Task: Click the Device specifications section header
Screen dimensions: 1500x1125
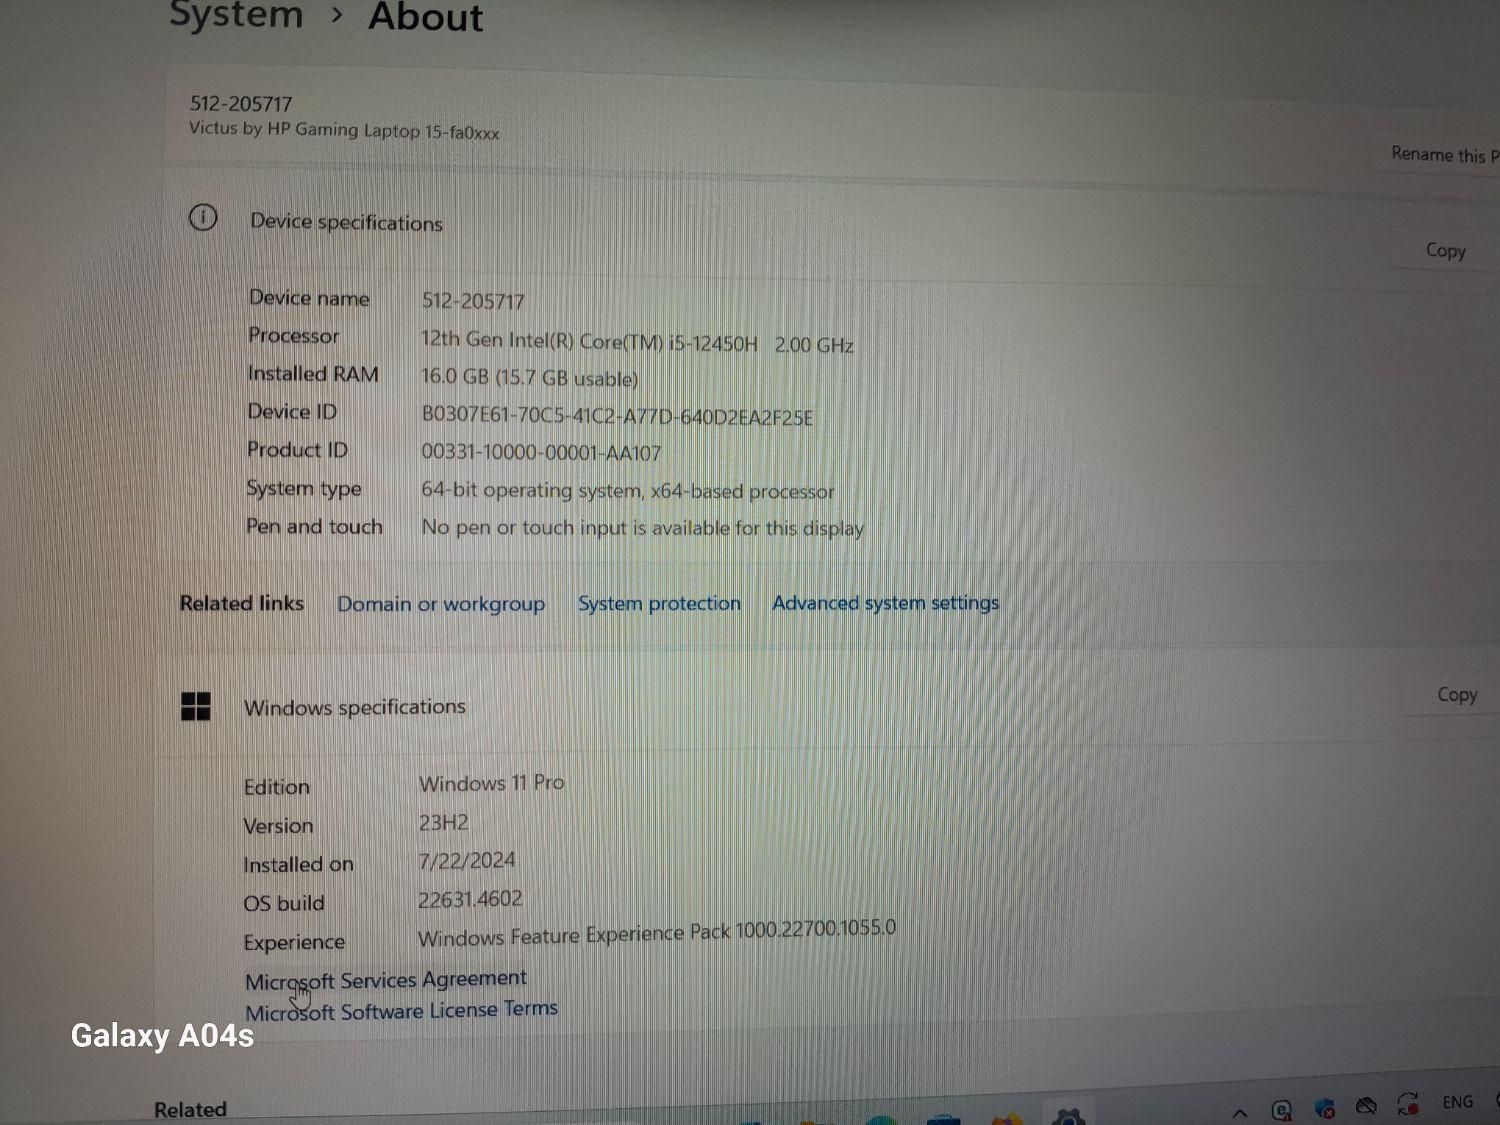Action: coord(346,222)
